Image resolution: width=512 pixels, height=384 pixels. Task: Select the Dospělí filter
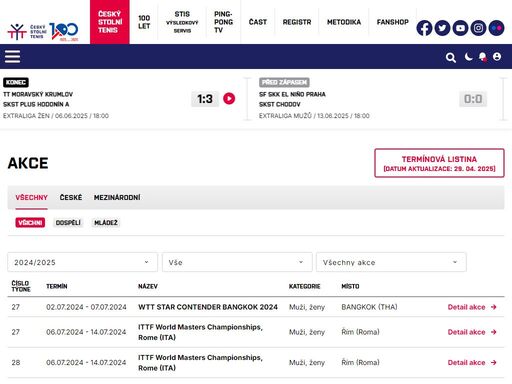(x=68, y=223)
